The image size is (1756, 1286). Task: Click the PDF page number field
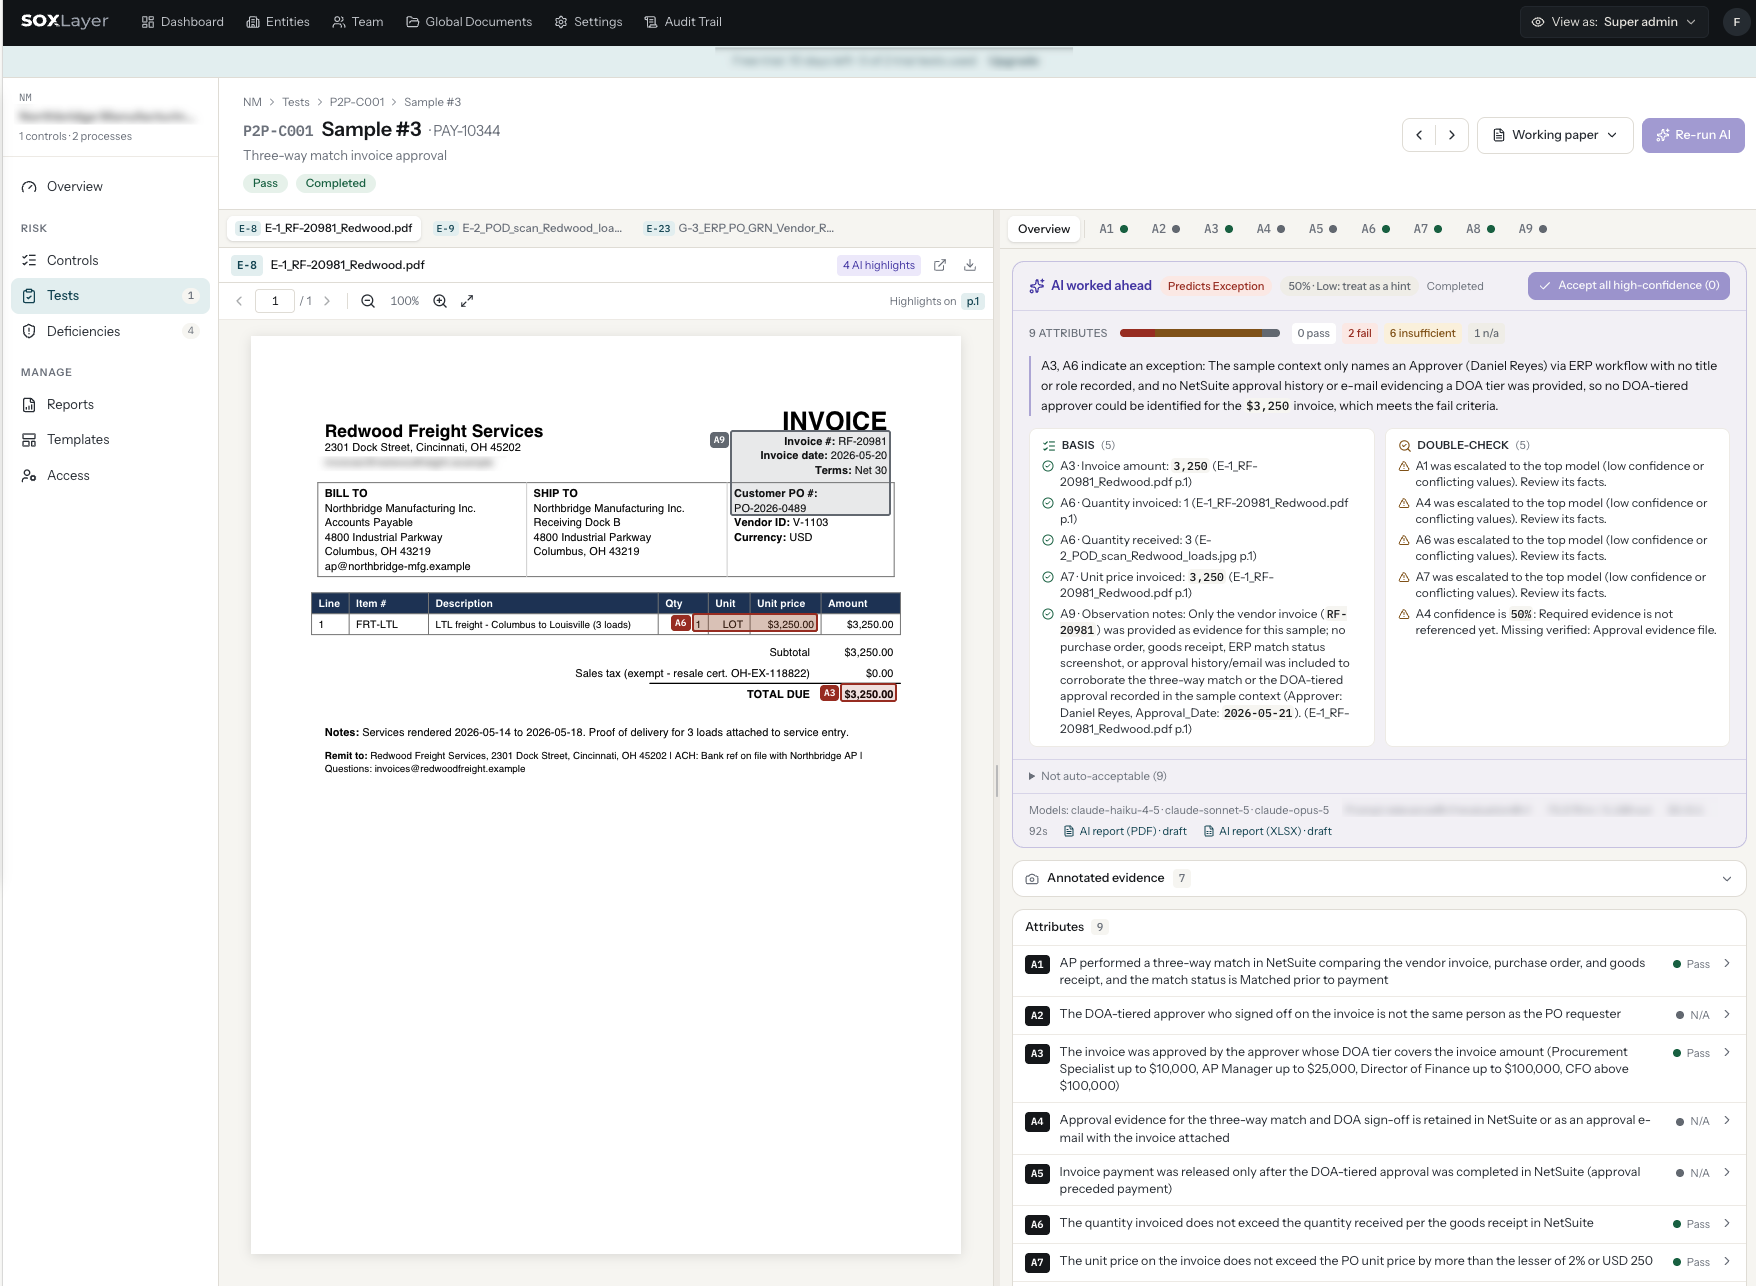(275, 301)
